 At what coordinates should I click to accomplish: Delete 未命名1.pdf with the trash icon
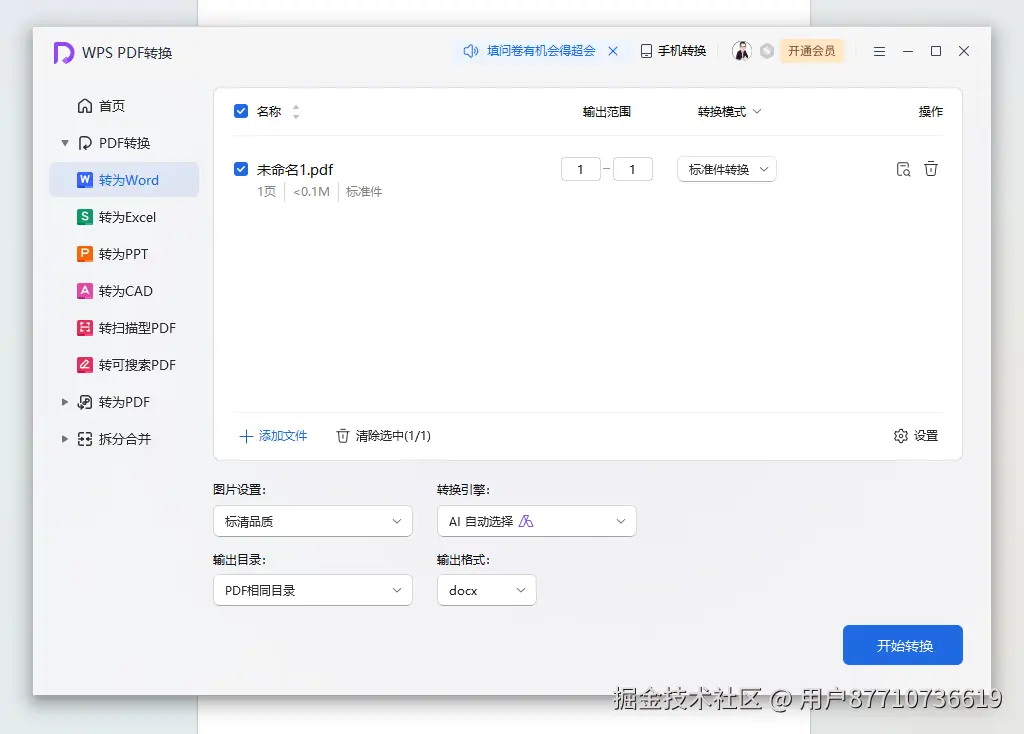click(x=931, y=169)
